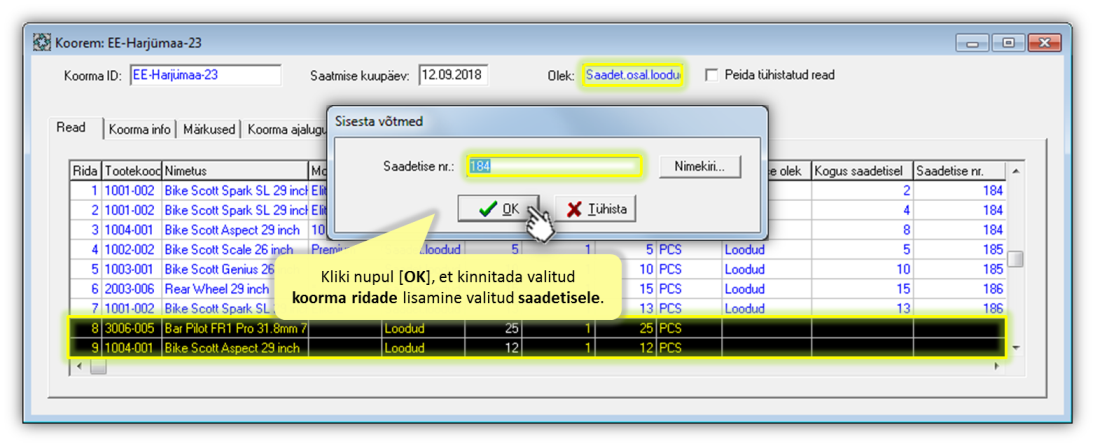
Task: Open the Märkused tab
Action: 209,129
